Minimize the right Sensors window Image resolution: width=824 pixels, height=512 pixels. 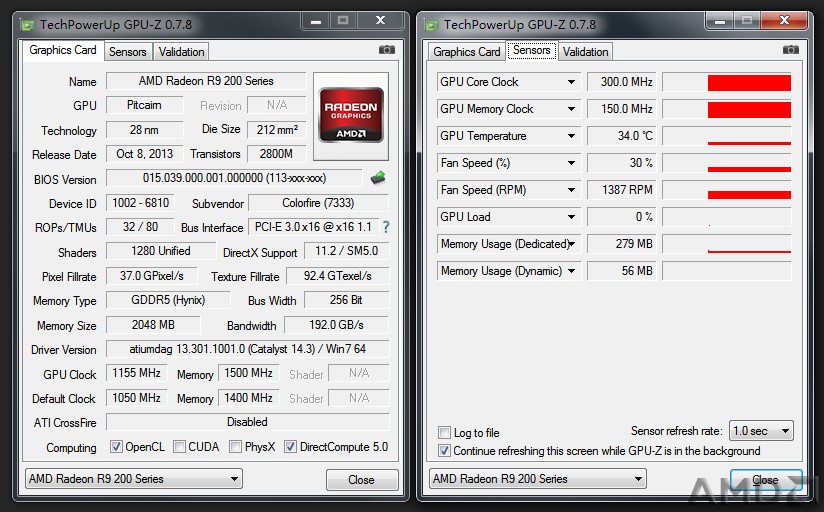point(720,21)
